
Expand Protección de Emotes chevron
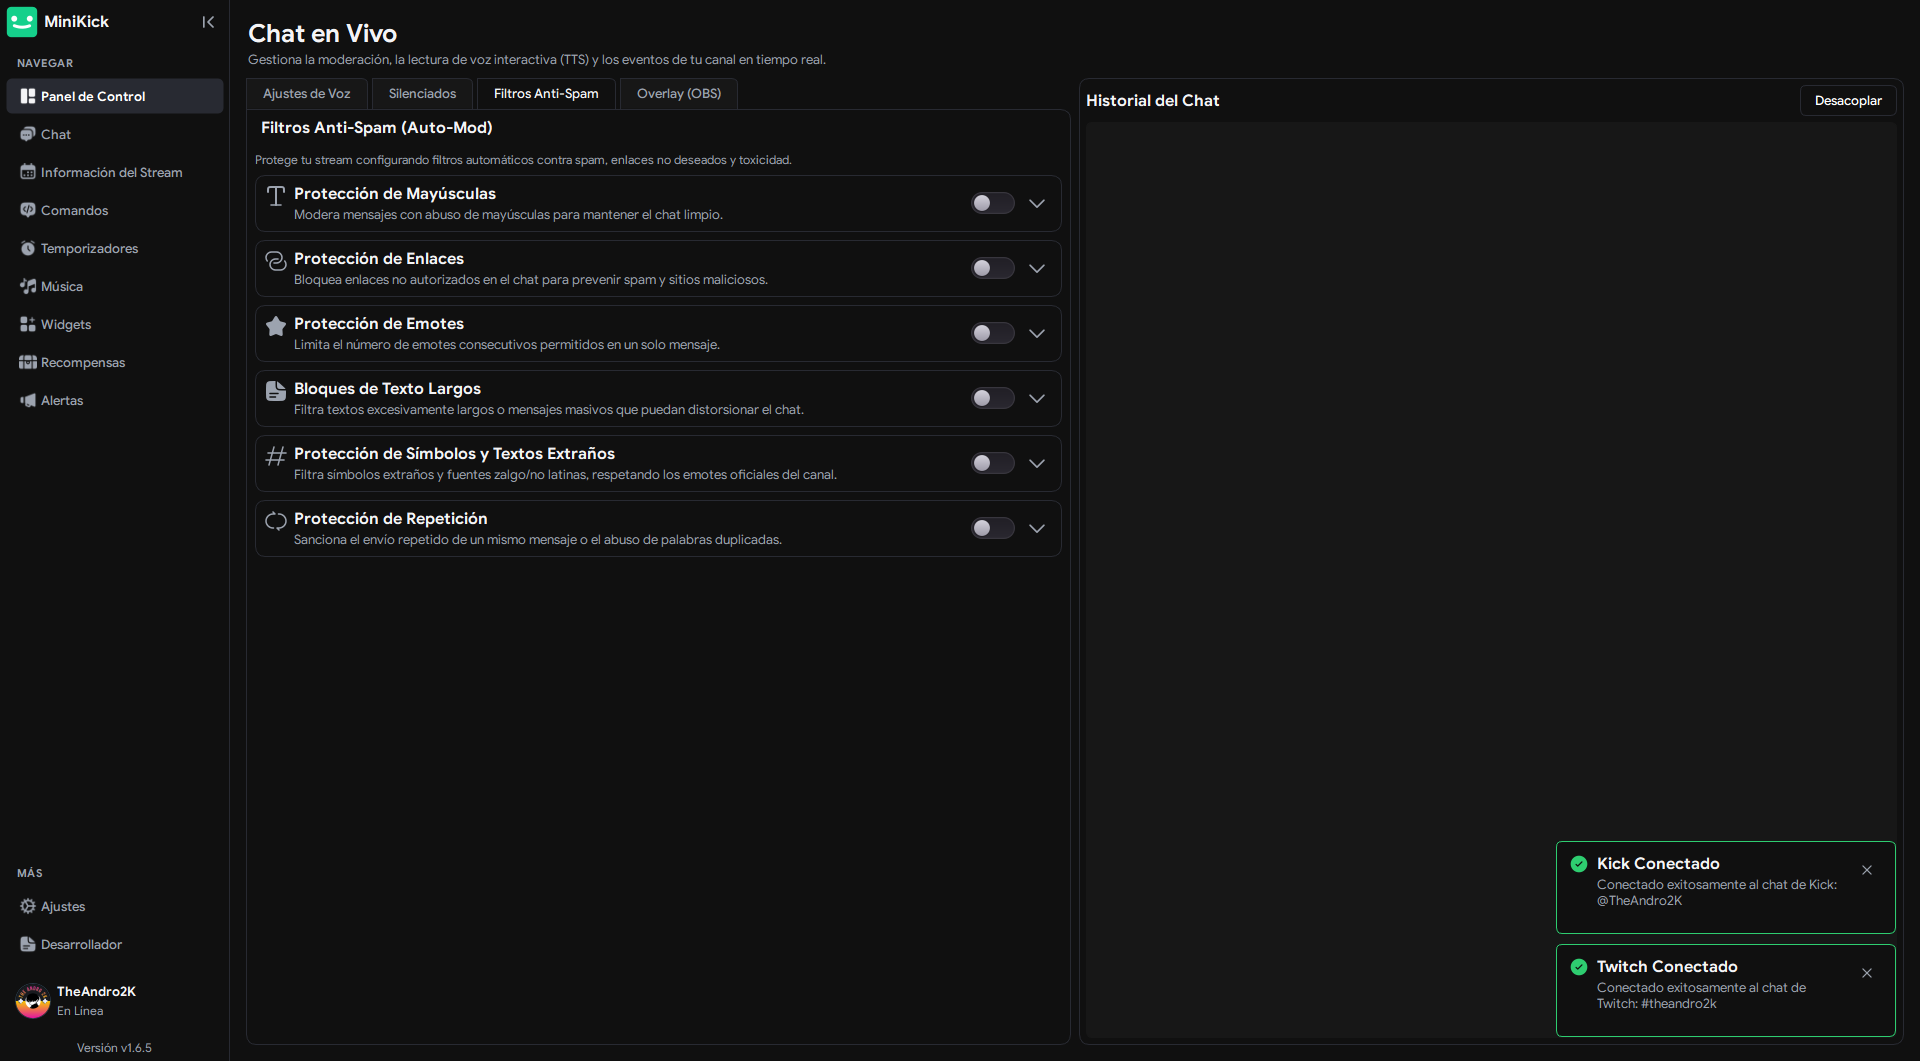pos(1037,333)
